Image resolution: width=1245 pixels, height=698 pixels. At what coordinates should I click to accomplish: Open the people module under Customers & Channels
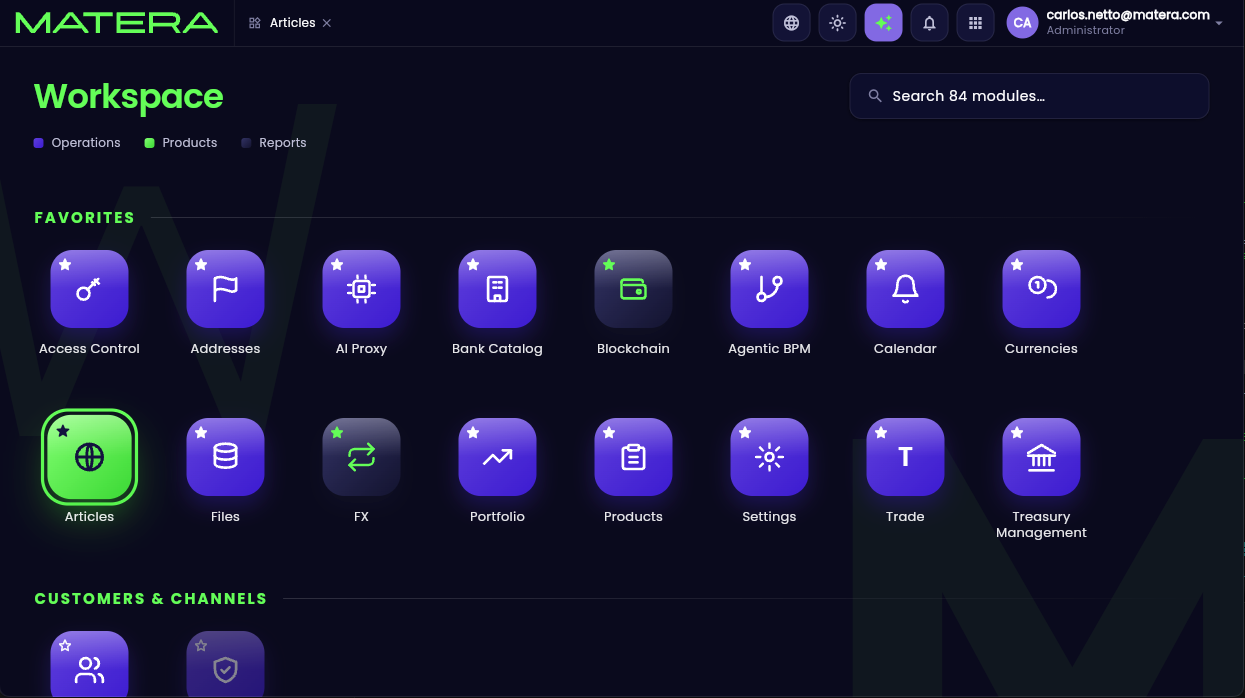[89, 665]
